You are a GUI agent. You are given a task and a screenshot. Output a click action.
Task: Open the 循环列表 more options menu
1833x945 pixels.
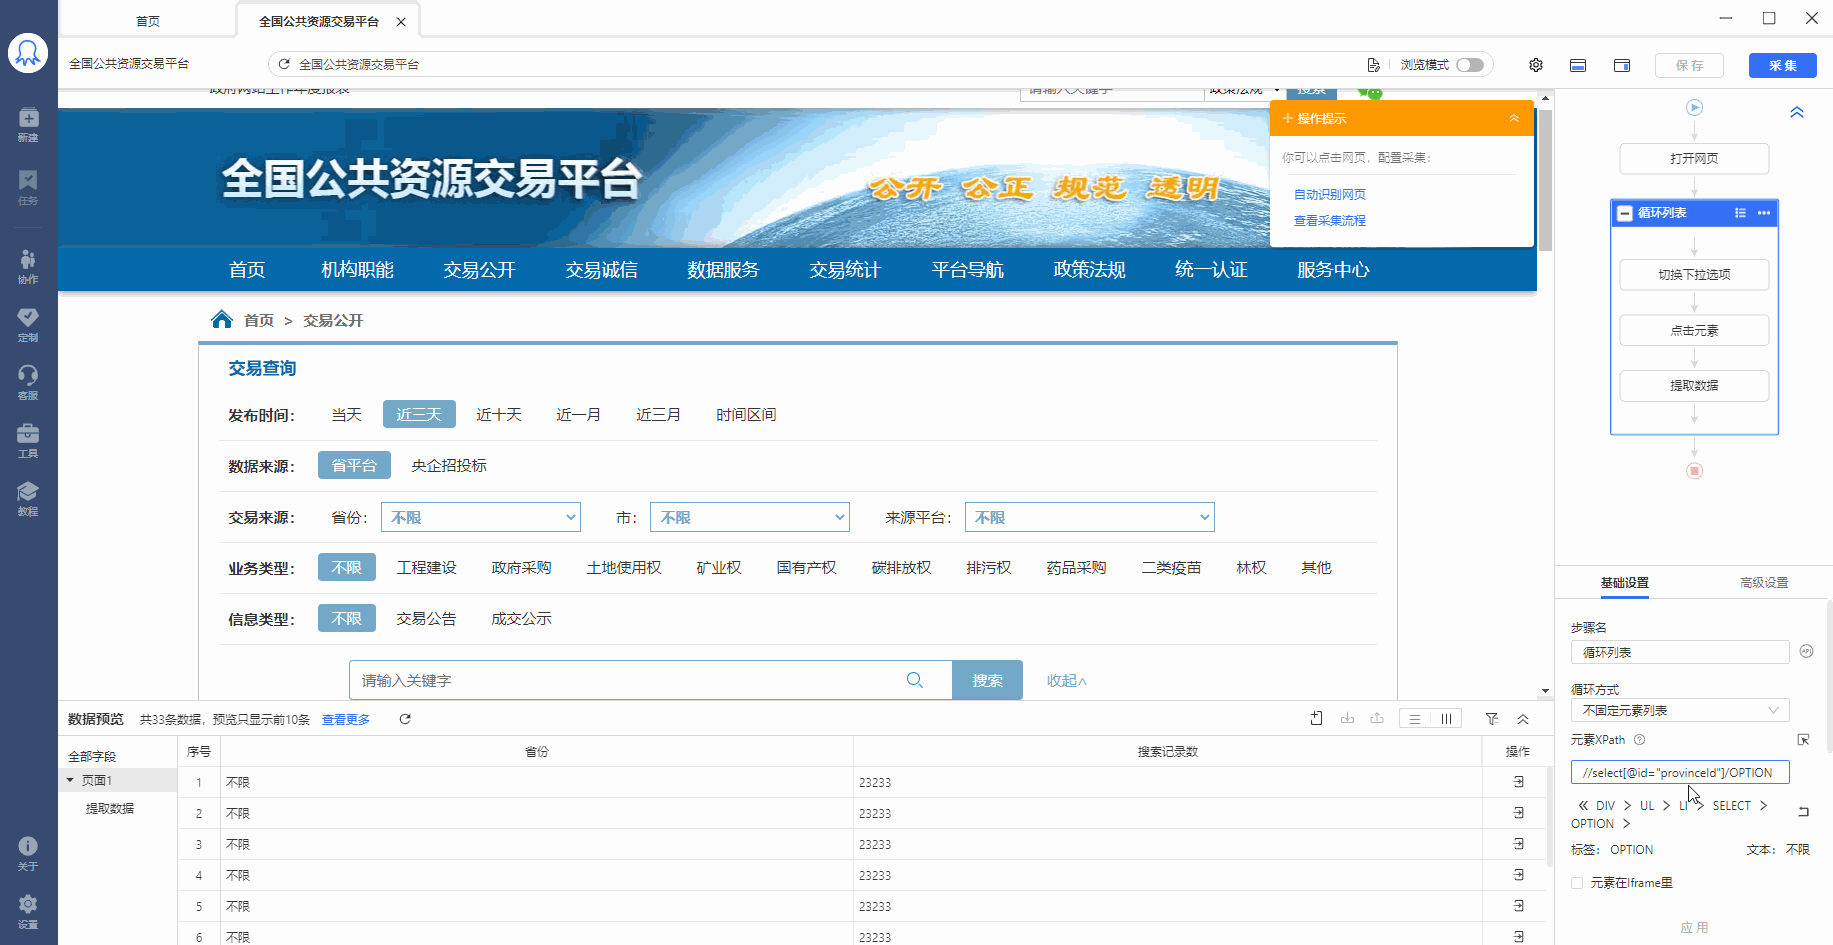[1764, 213]
